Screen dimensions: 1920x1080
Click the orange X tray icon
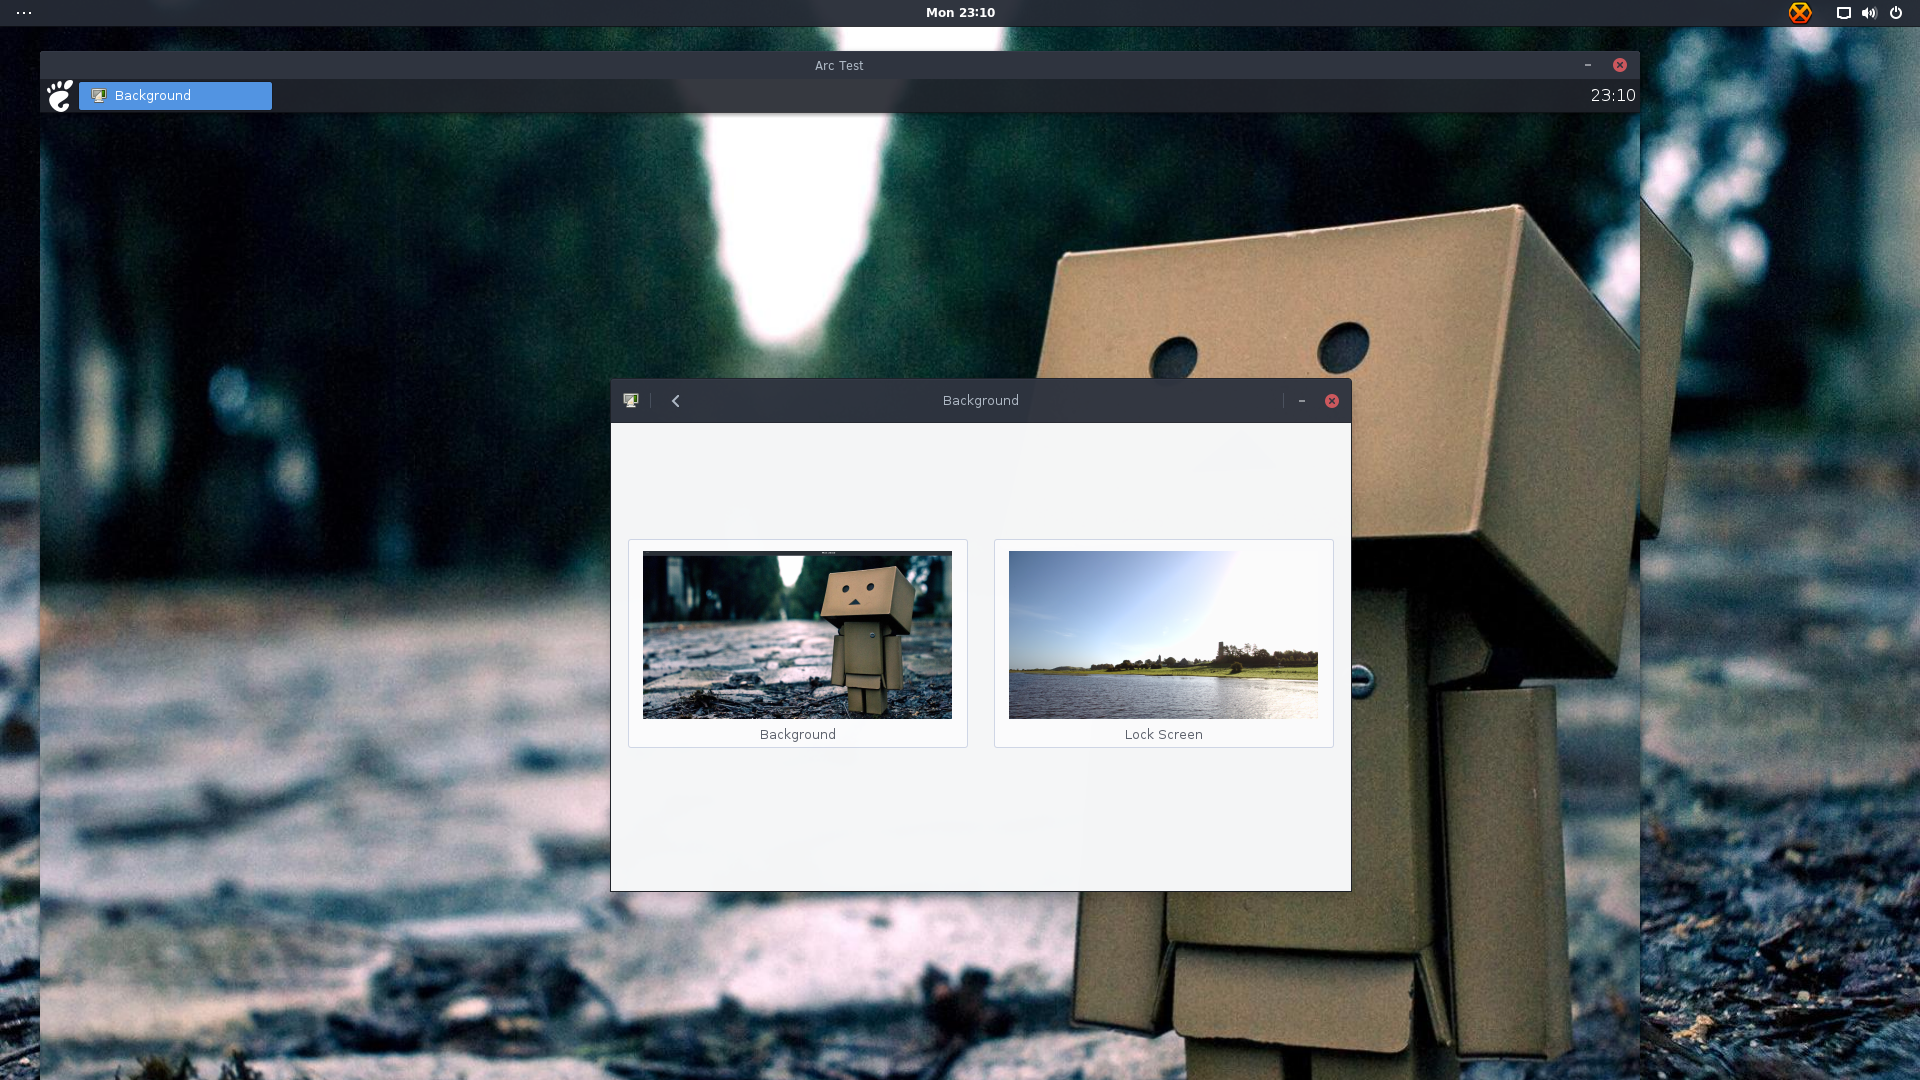[1800, 13]
